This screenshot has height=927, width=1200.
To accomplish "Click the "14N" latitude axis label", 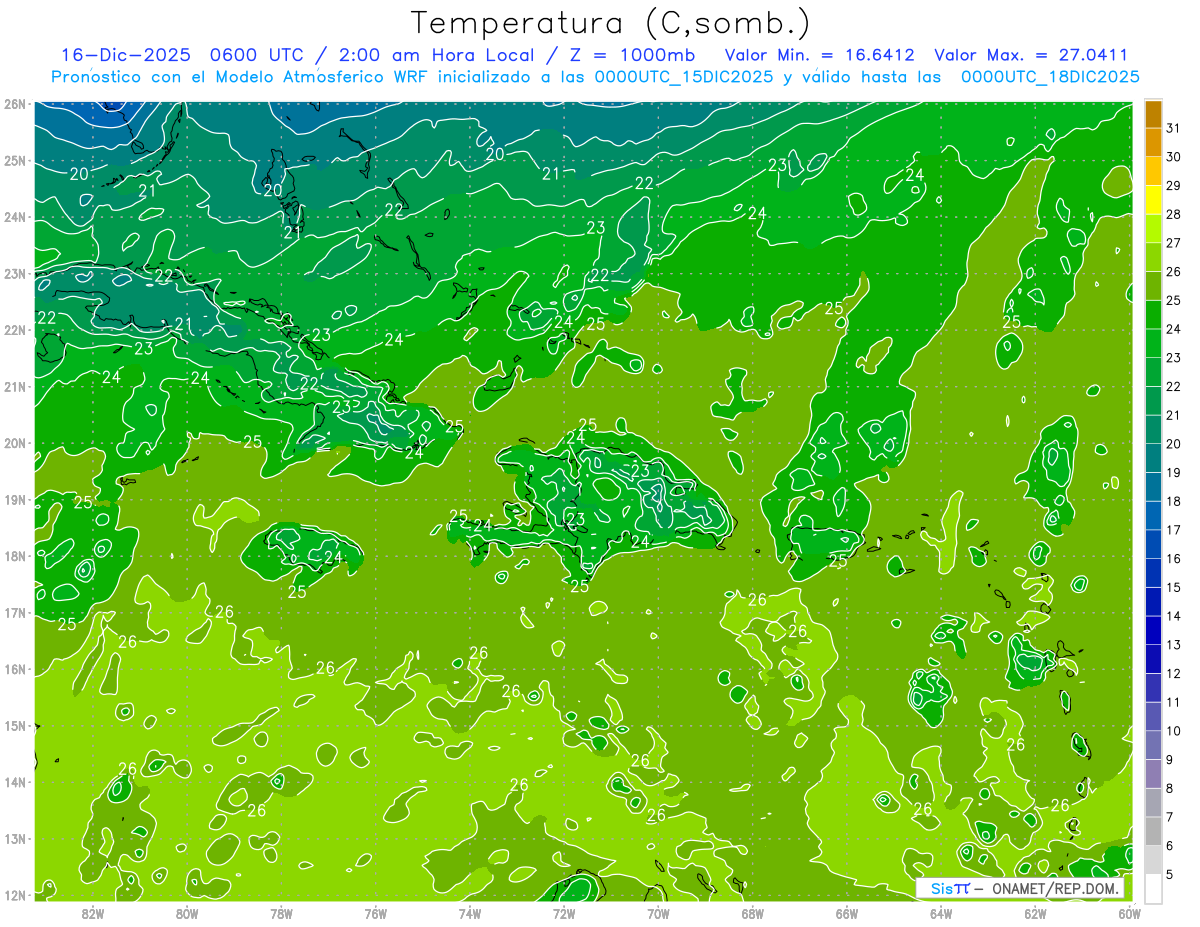I will coord(15,782).
